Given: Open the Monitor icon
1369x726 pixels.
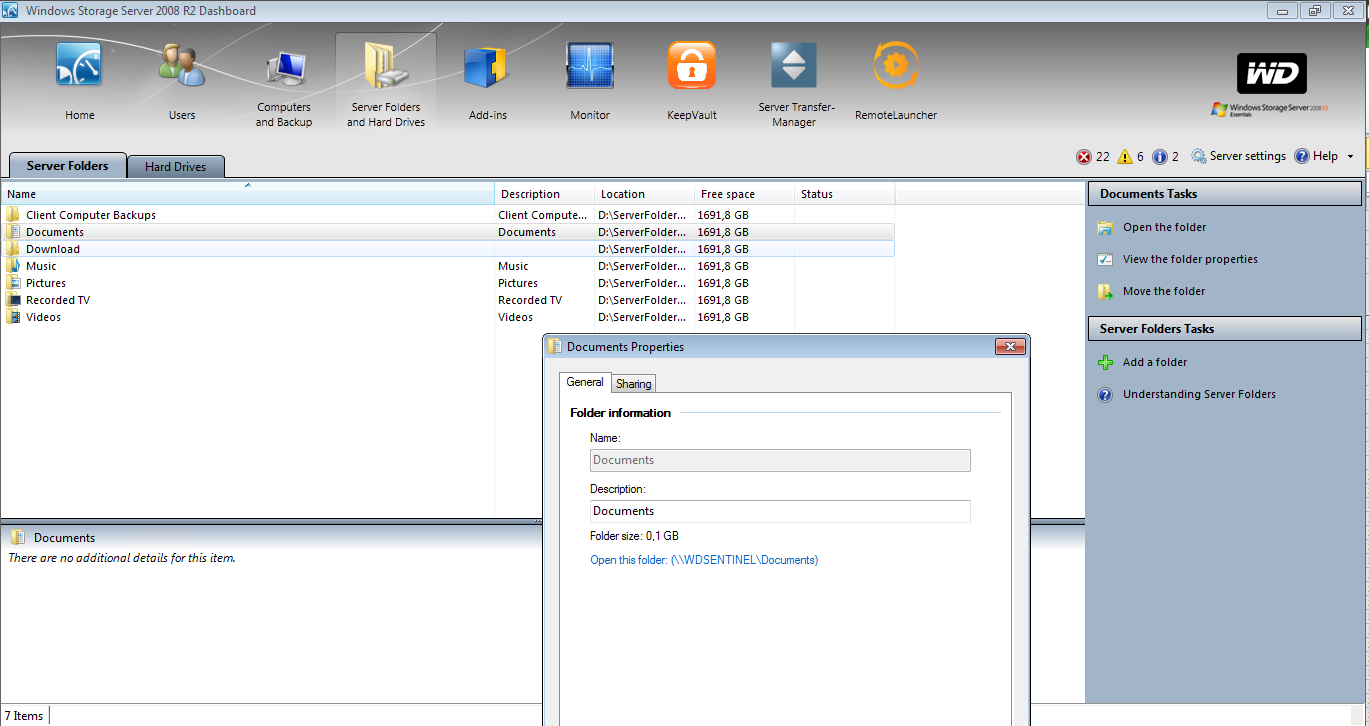Looking at the screenshot, I should coord(590,66).
